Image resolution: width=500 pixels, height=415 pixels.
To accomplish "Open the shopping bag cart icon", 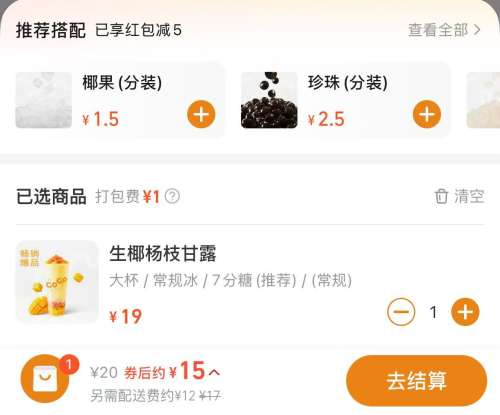I will pos(45,379).
